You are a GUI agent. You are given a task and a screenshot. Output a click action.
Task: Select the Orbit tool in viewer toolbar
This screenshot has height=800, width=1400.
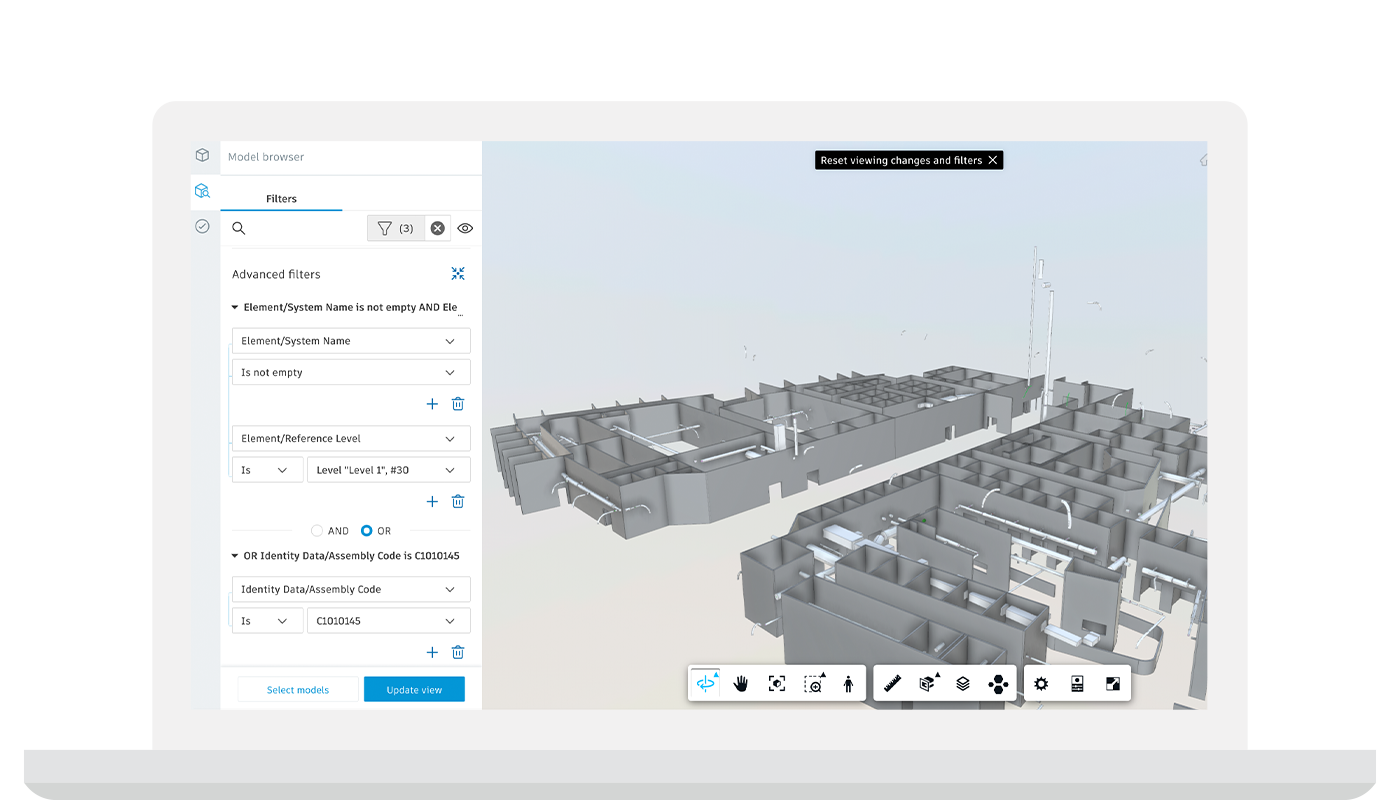pyautogui.click(x=706, y=683)
